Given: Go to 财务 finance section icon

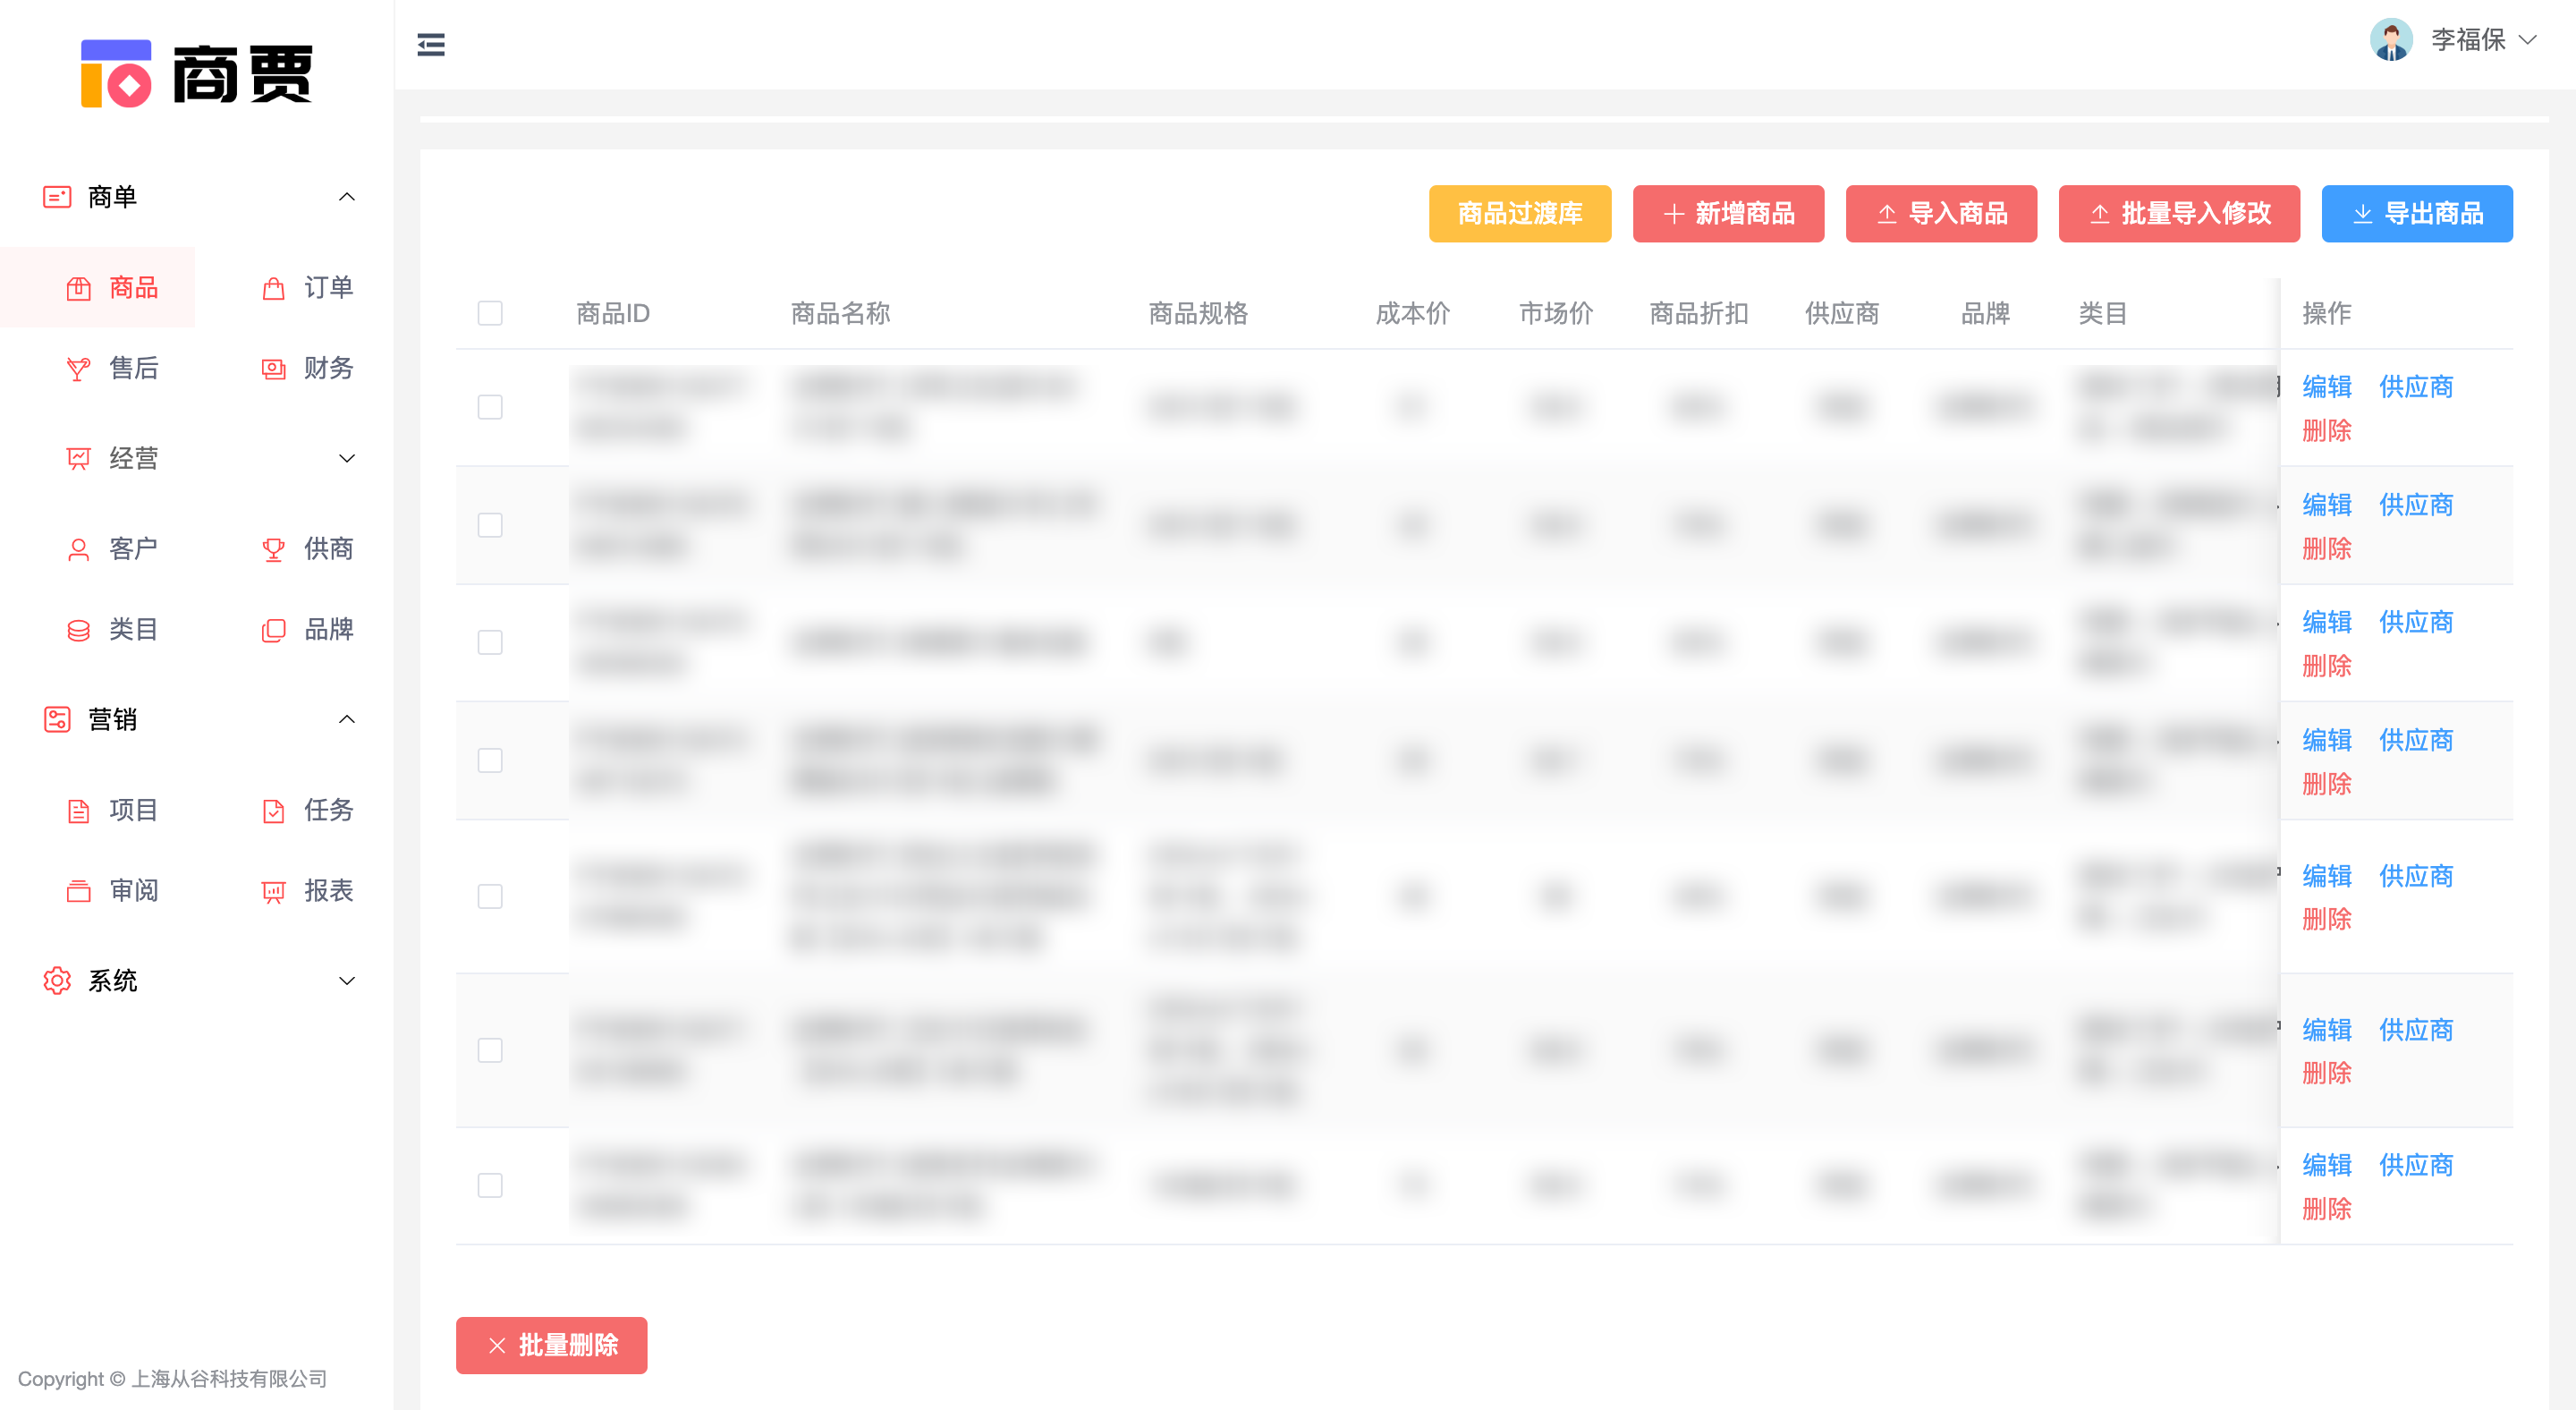Looking at the screenshot, I should click(273, 369).
